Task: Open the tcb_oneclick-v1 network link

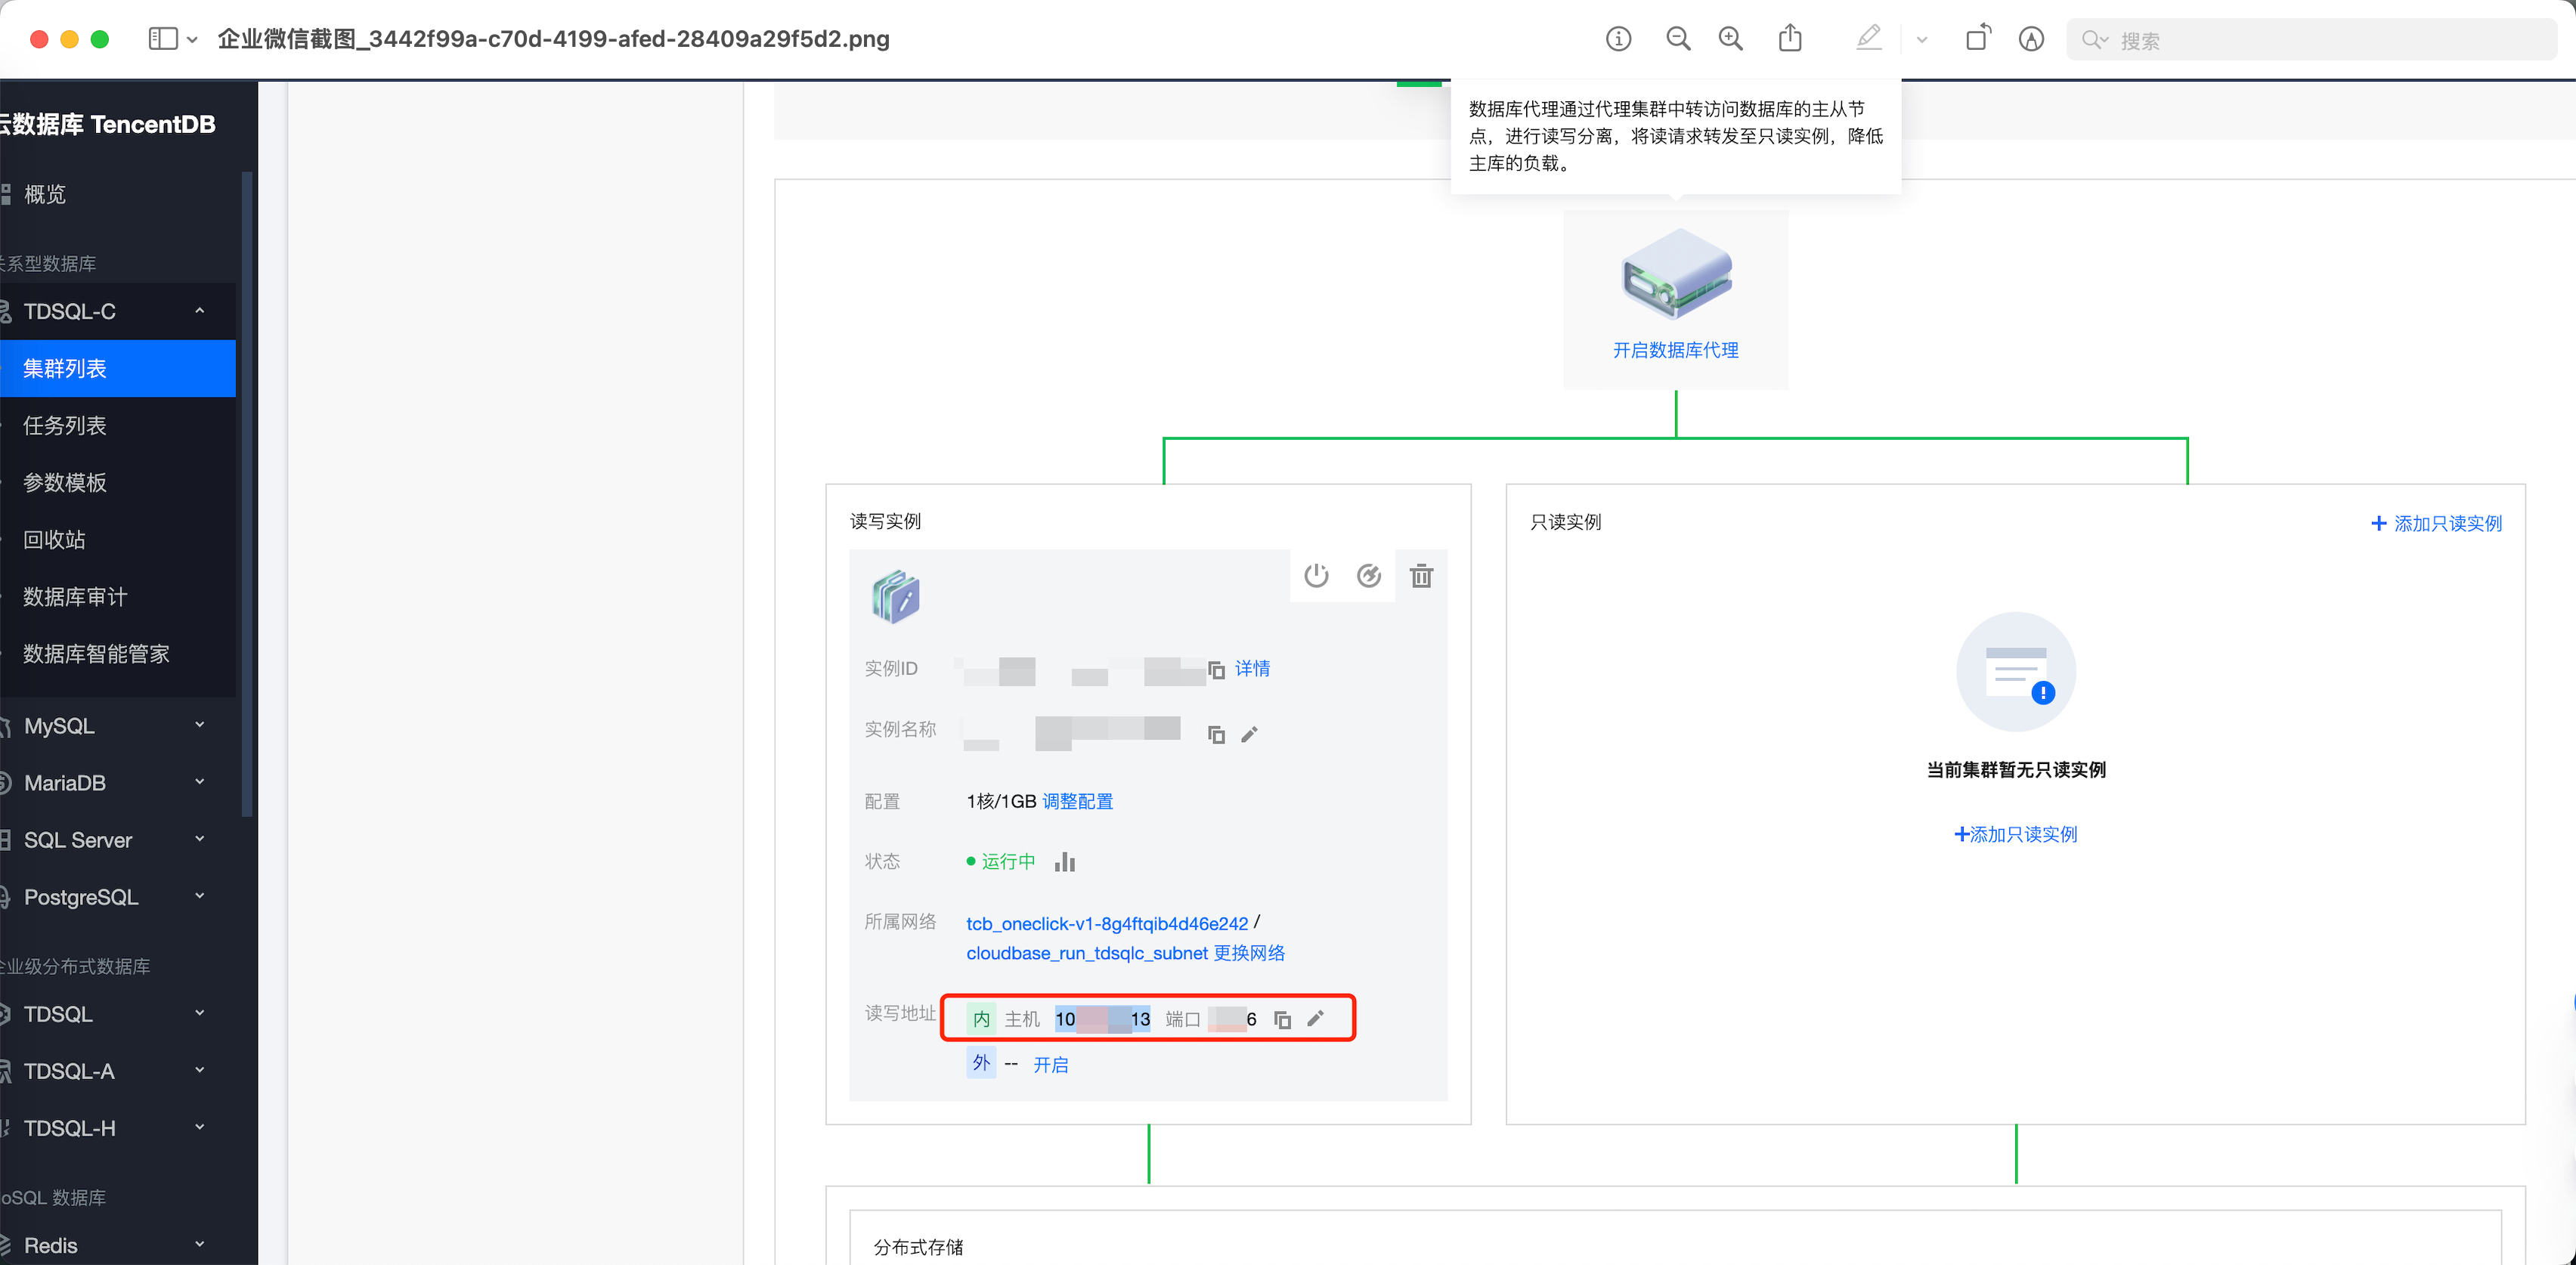Action: [1107, 923]
